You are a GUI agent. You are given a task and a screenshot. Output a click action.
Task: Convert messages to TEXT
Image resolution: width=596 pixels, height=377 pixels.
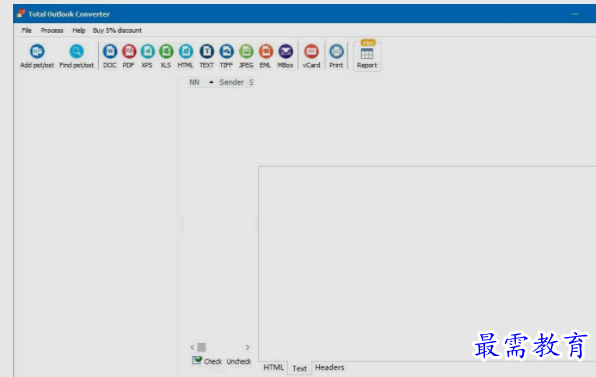pyautogui.click(x=207, y=56)
